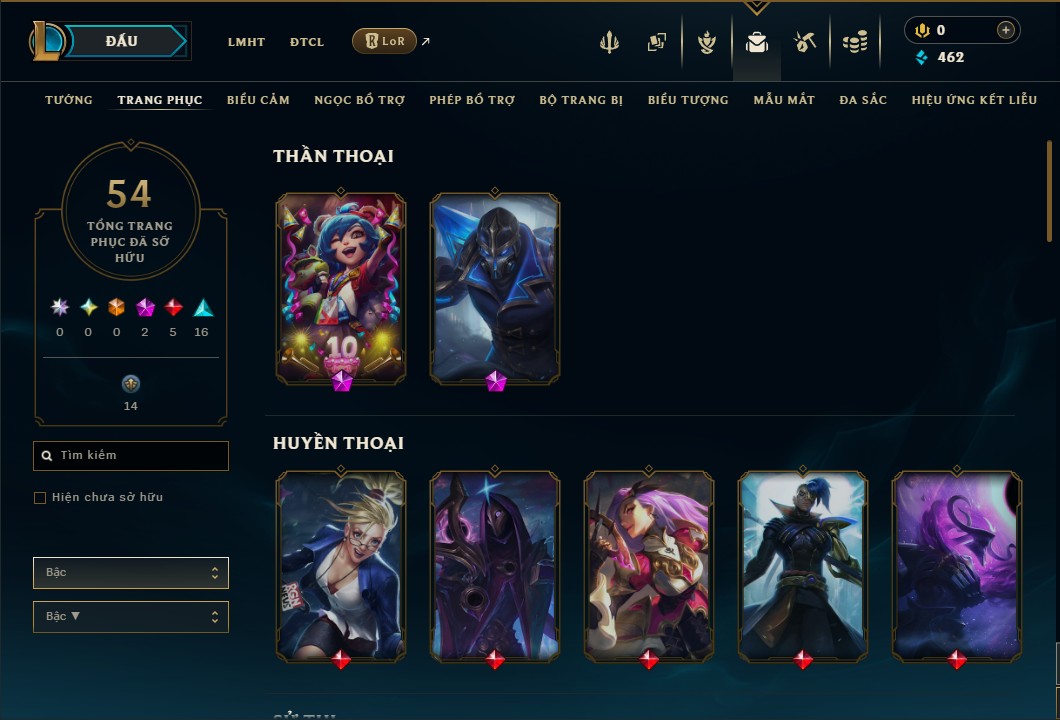Go to the ĐA SẮC tab

point(863,100)
